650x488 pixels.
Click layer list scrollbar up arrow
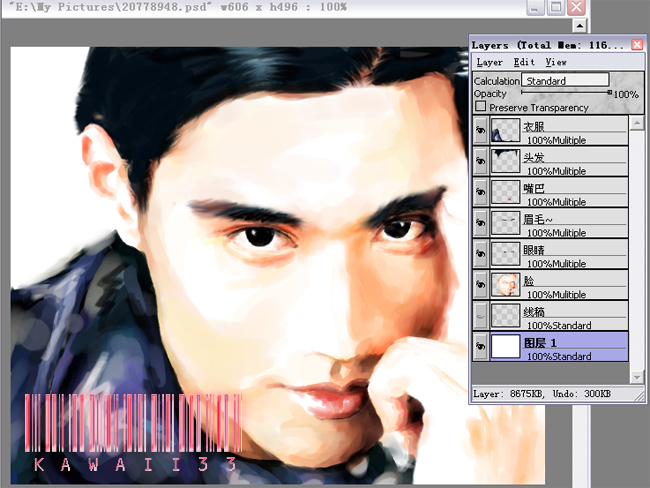(636, 123)
